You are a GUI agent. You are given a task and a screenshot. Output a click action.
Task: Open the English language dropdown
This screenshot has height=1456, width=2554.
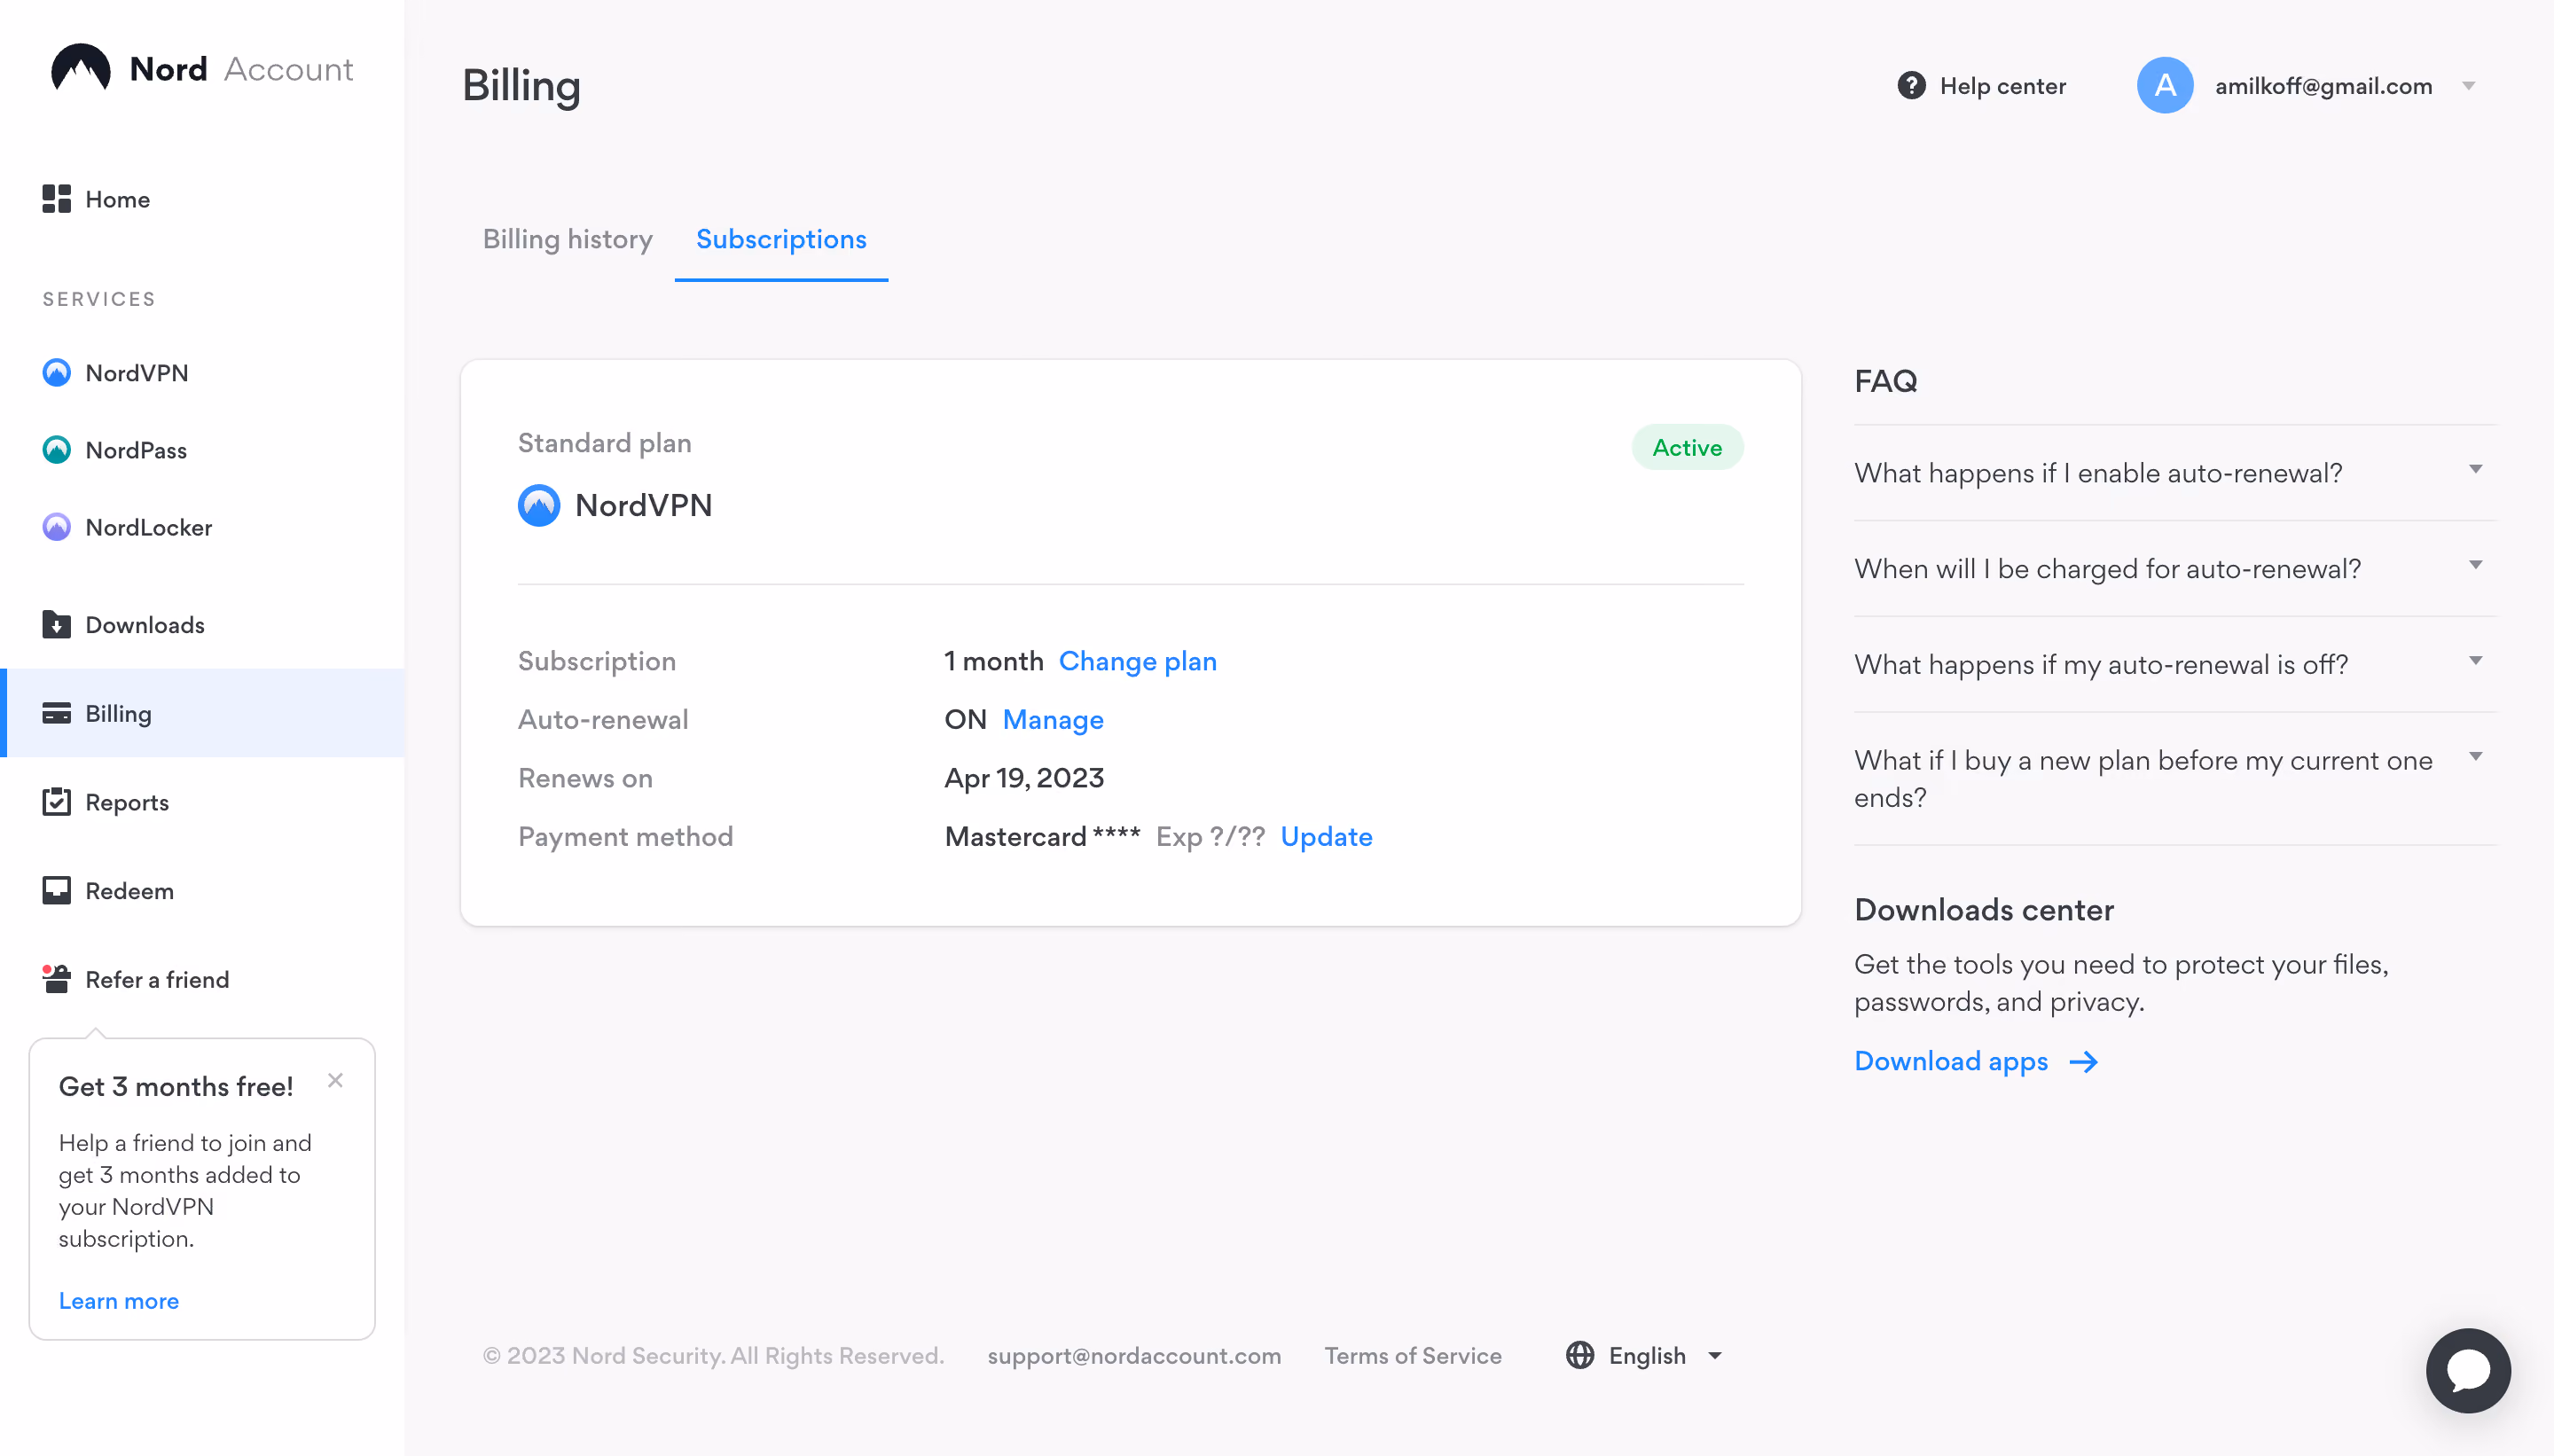[x=1645, y=1356]
